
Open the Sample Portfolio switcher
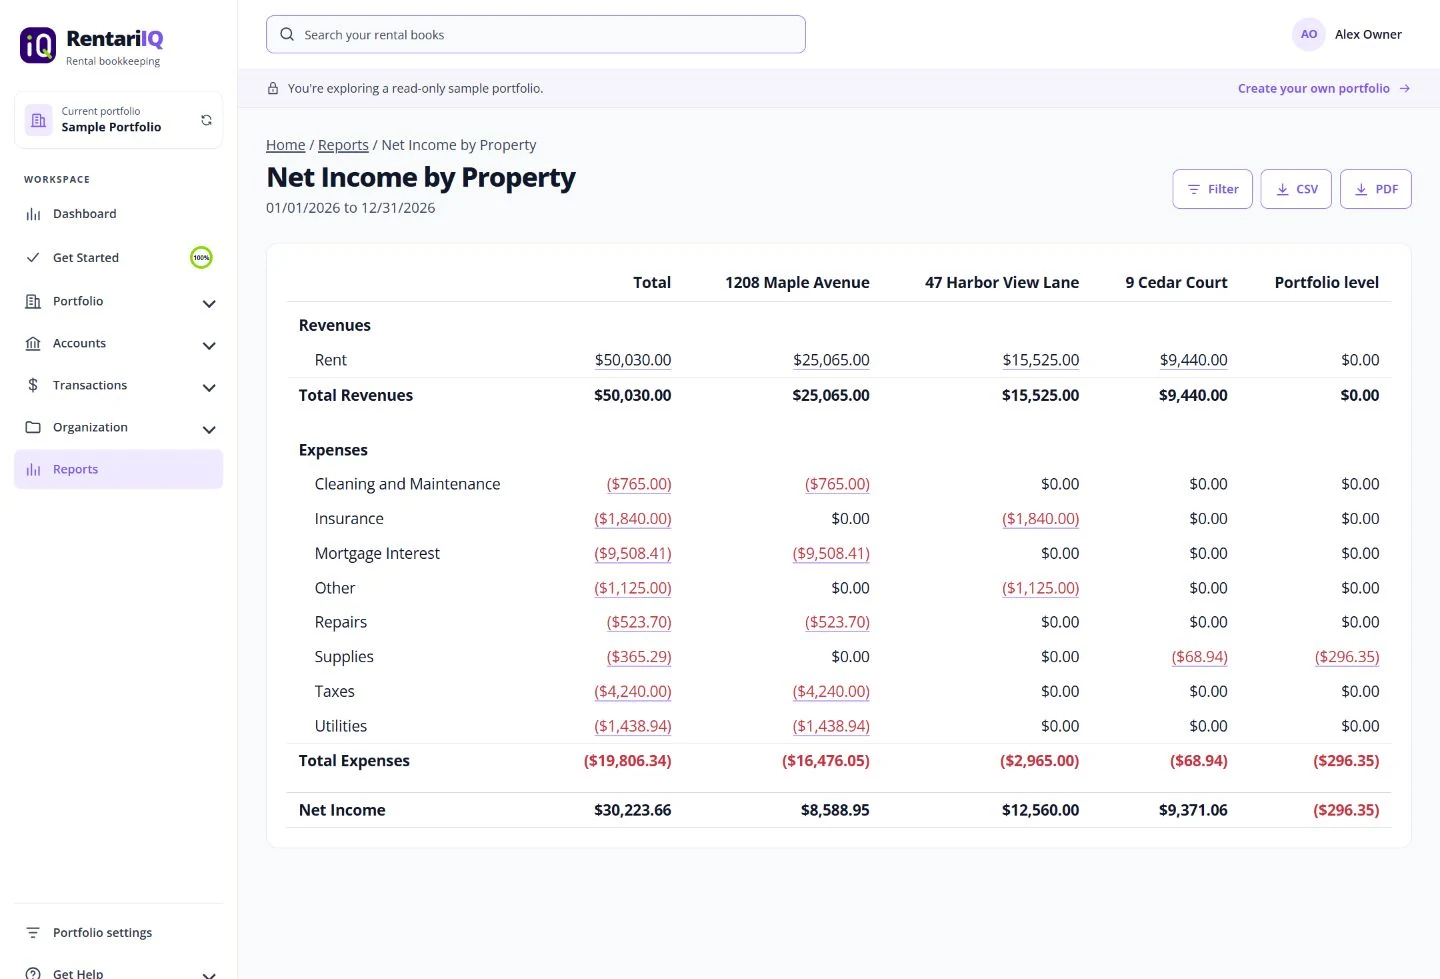click(x=118, y=120)
